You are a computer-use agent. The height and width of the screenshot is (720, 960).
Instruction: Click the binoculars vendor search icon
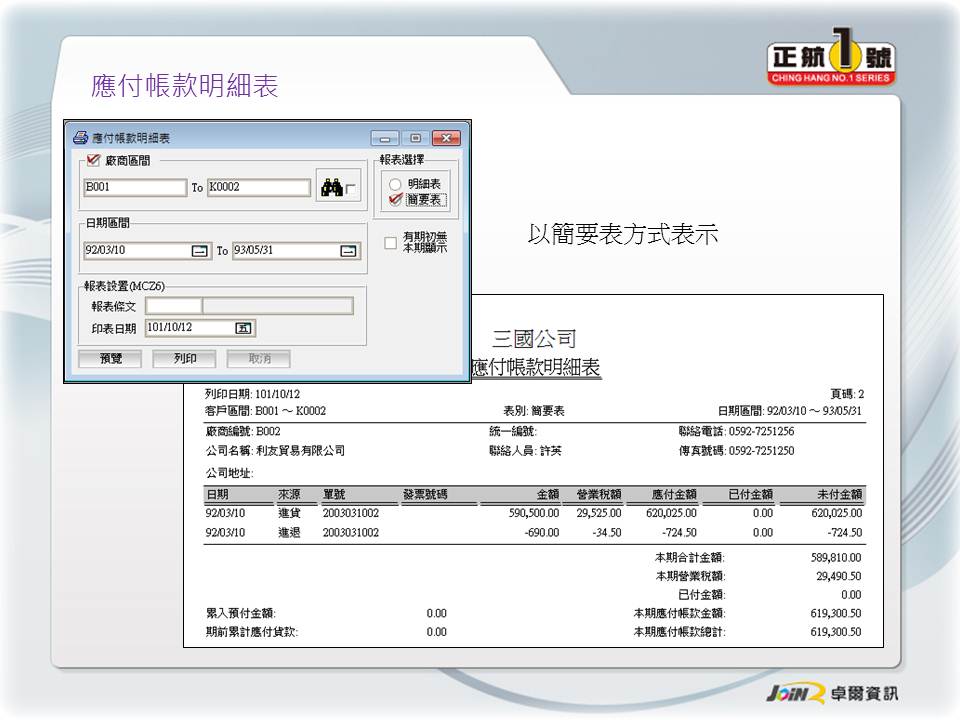tap(330, 186)
